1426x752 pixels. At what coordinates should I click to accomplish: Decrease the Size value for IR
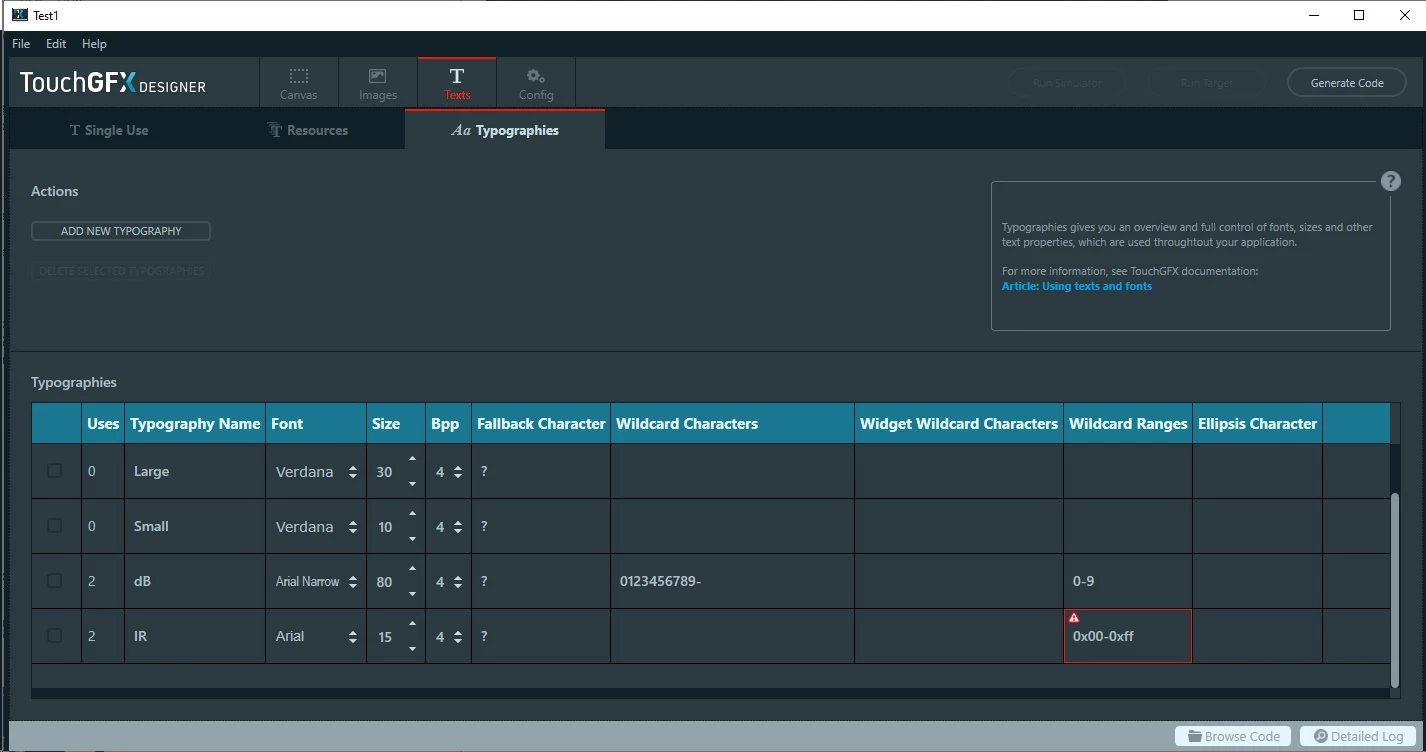[412, 650]
